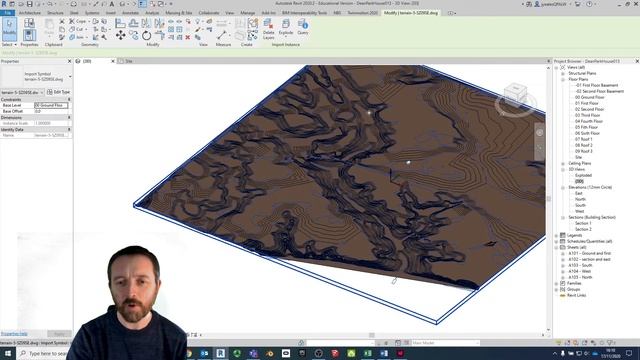Open the terrain dwg instance filter dropdown
The width and height of the screenshot is (640, 360).
point(22,92)
